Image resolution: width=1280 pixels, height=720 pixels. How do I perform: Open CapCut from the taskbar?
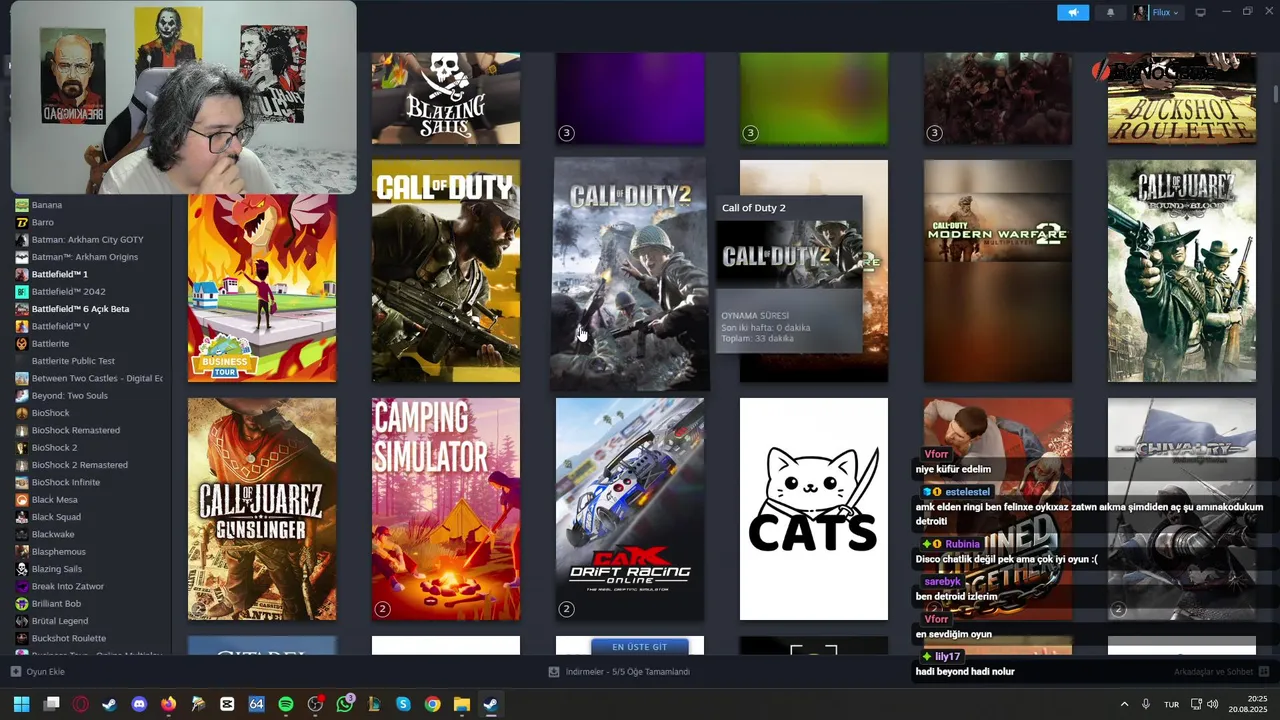coord(227,704)
